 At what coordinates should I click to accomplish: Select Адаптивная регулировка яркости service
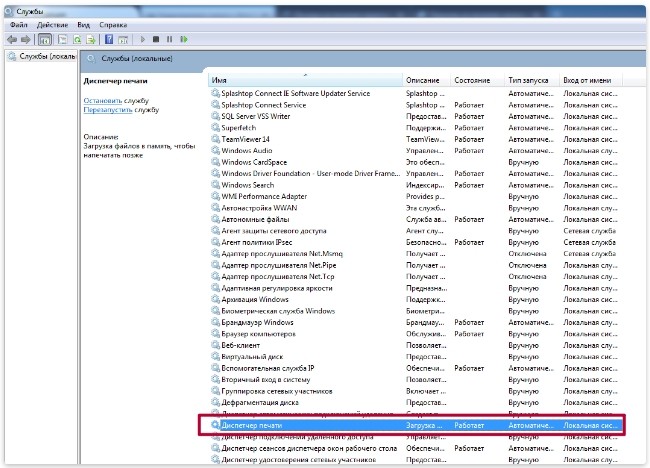[x=416, y=288]
